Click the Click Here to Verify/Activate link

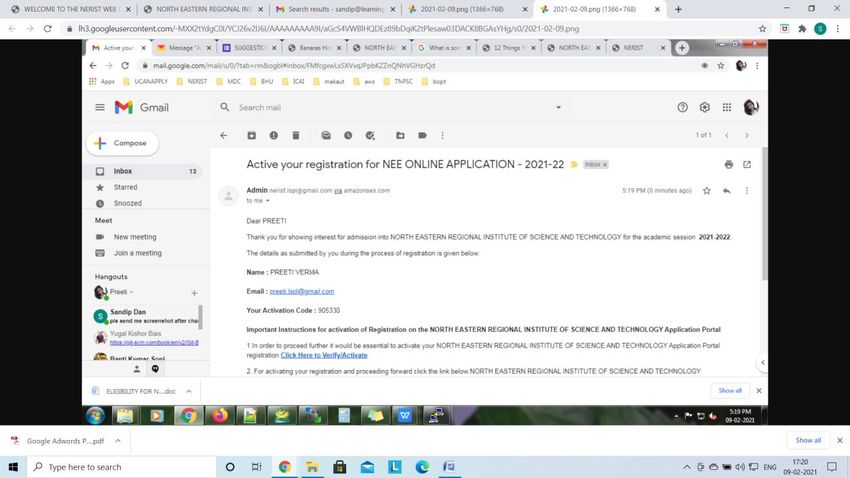click(324, 356)
